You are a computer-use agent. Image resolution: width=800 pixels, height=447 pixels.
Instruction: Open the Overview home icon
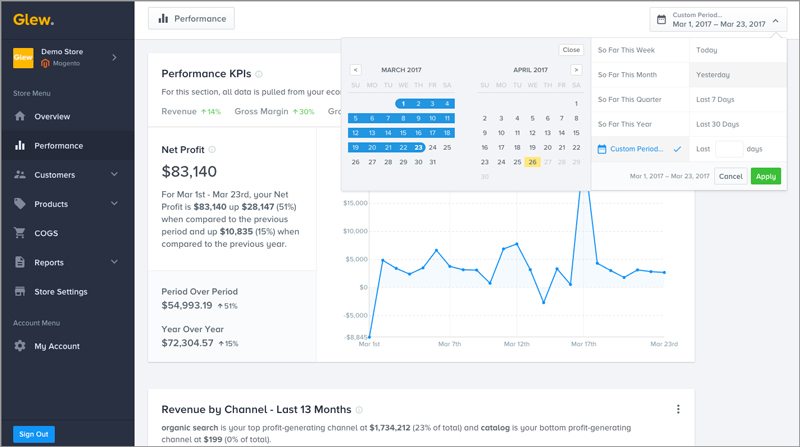point(20,116)
